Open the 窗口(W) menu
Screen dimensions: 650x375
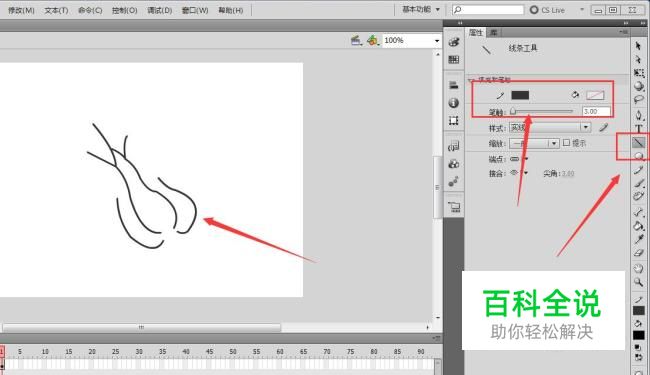(x=195, y=10)
